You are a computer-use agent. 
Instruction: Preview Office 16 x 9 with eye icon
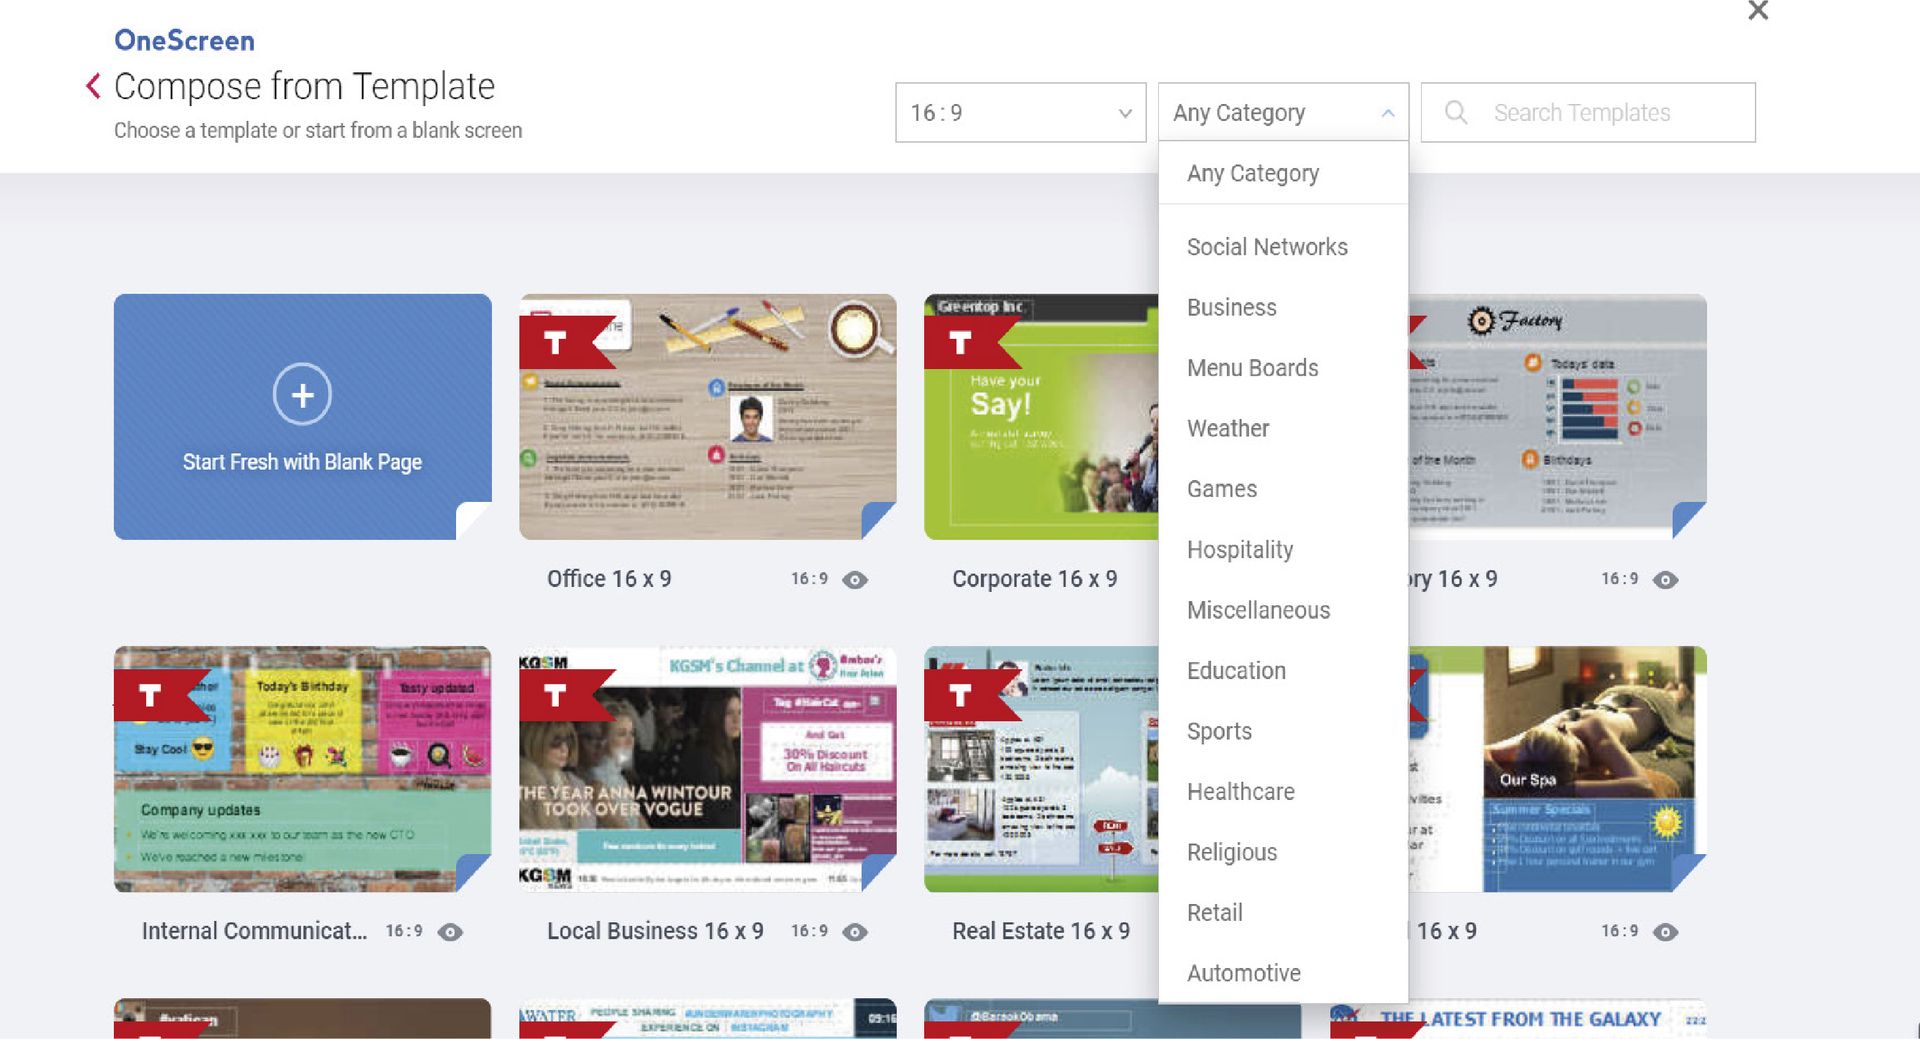coord(855,580)
